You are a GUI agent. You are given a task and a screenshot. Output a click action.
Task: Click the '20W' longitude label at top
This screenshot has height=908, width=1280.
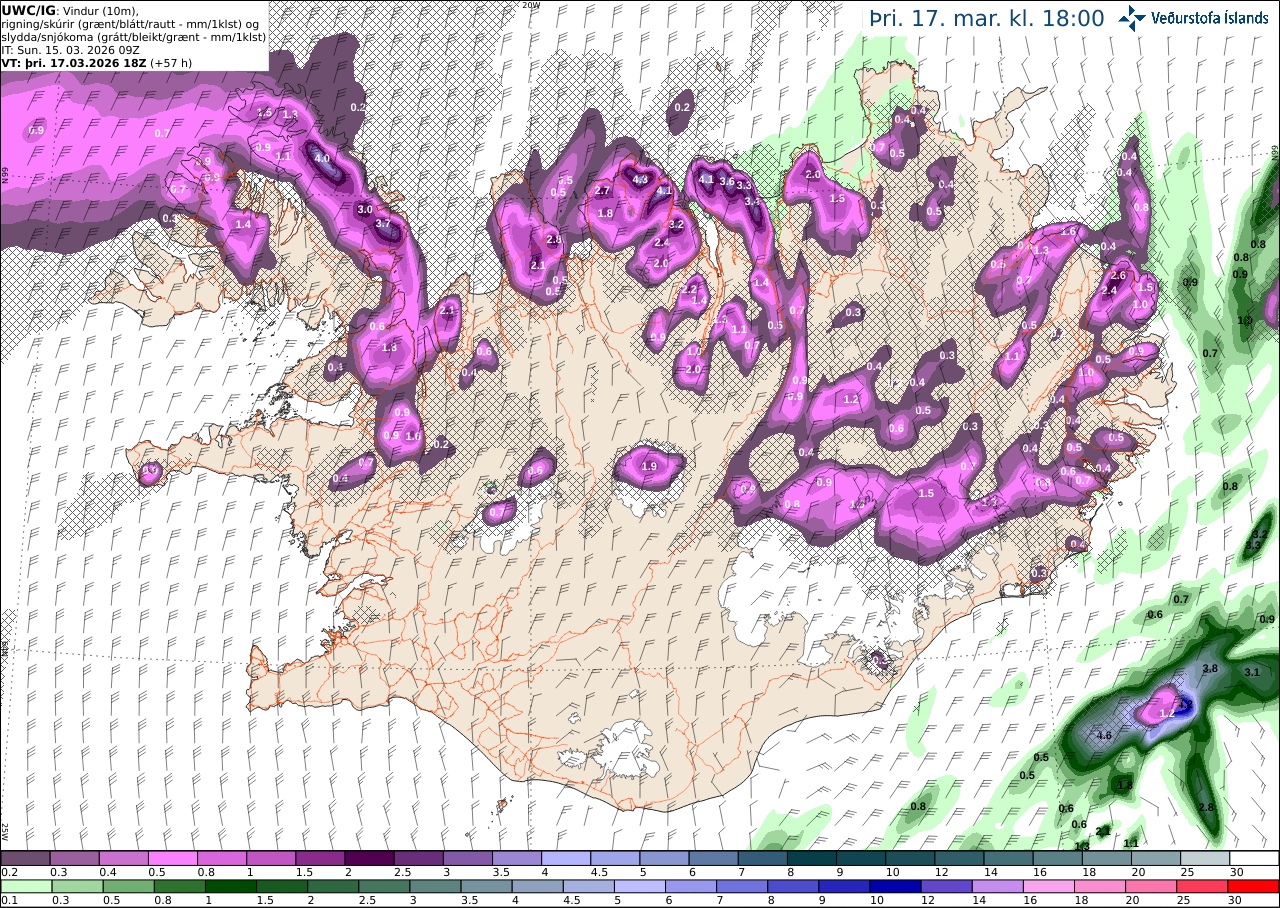(531, 5)
